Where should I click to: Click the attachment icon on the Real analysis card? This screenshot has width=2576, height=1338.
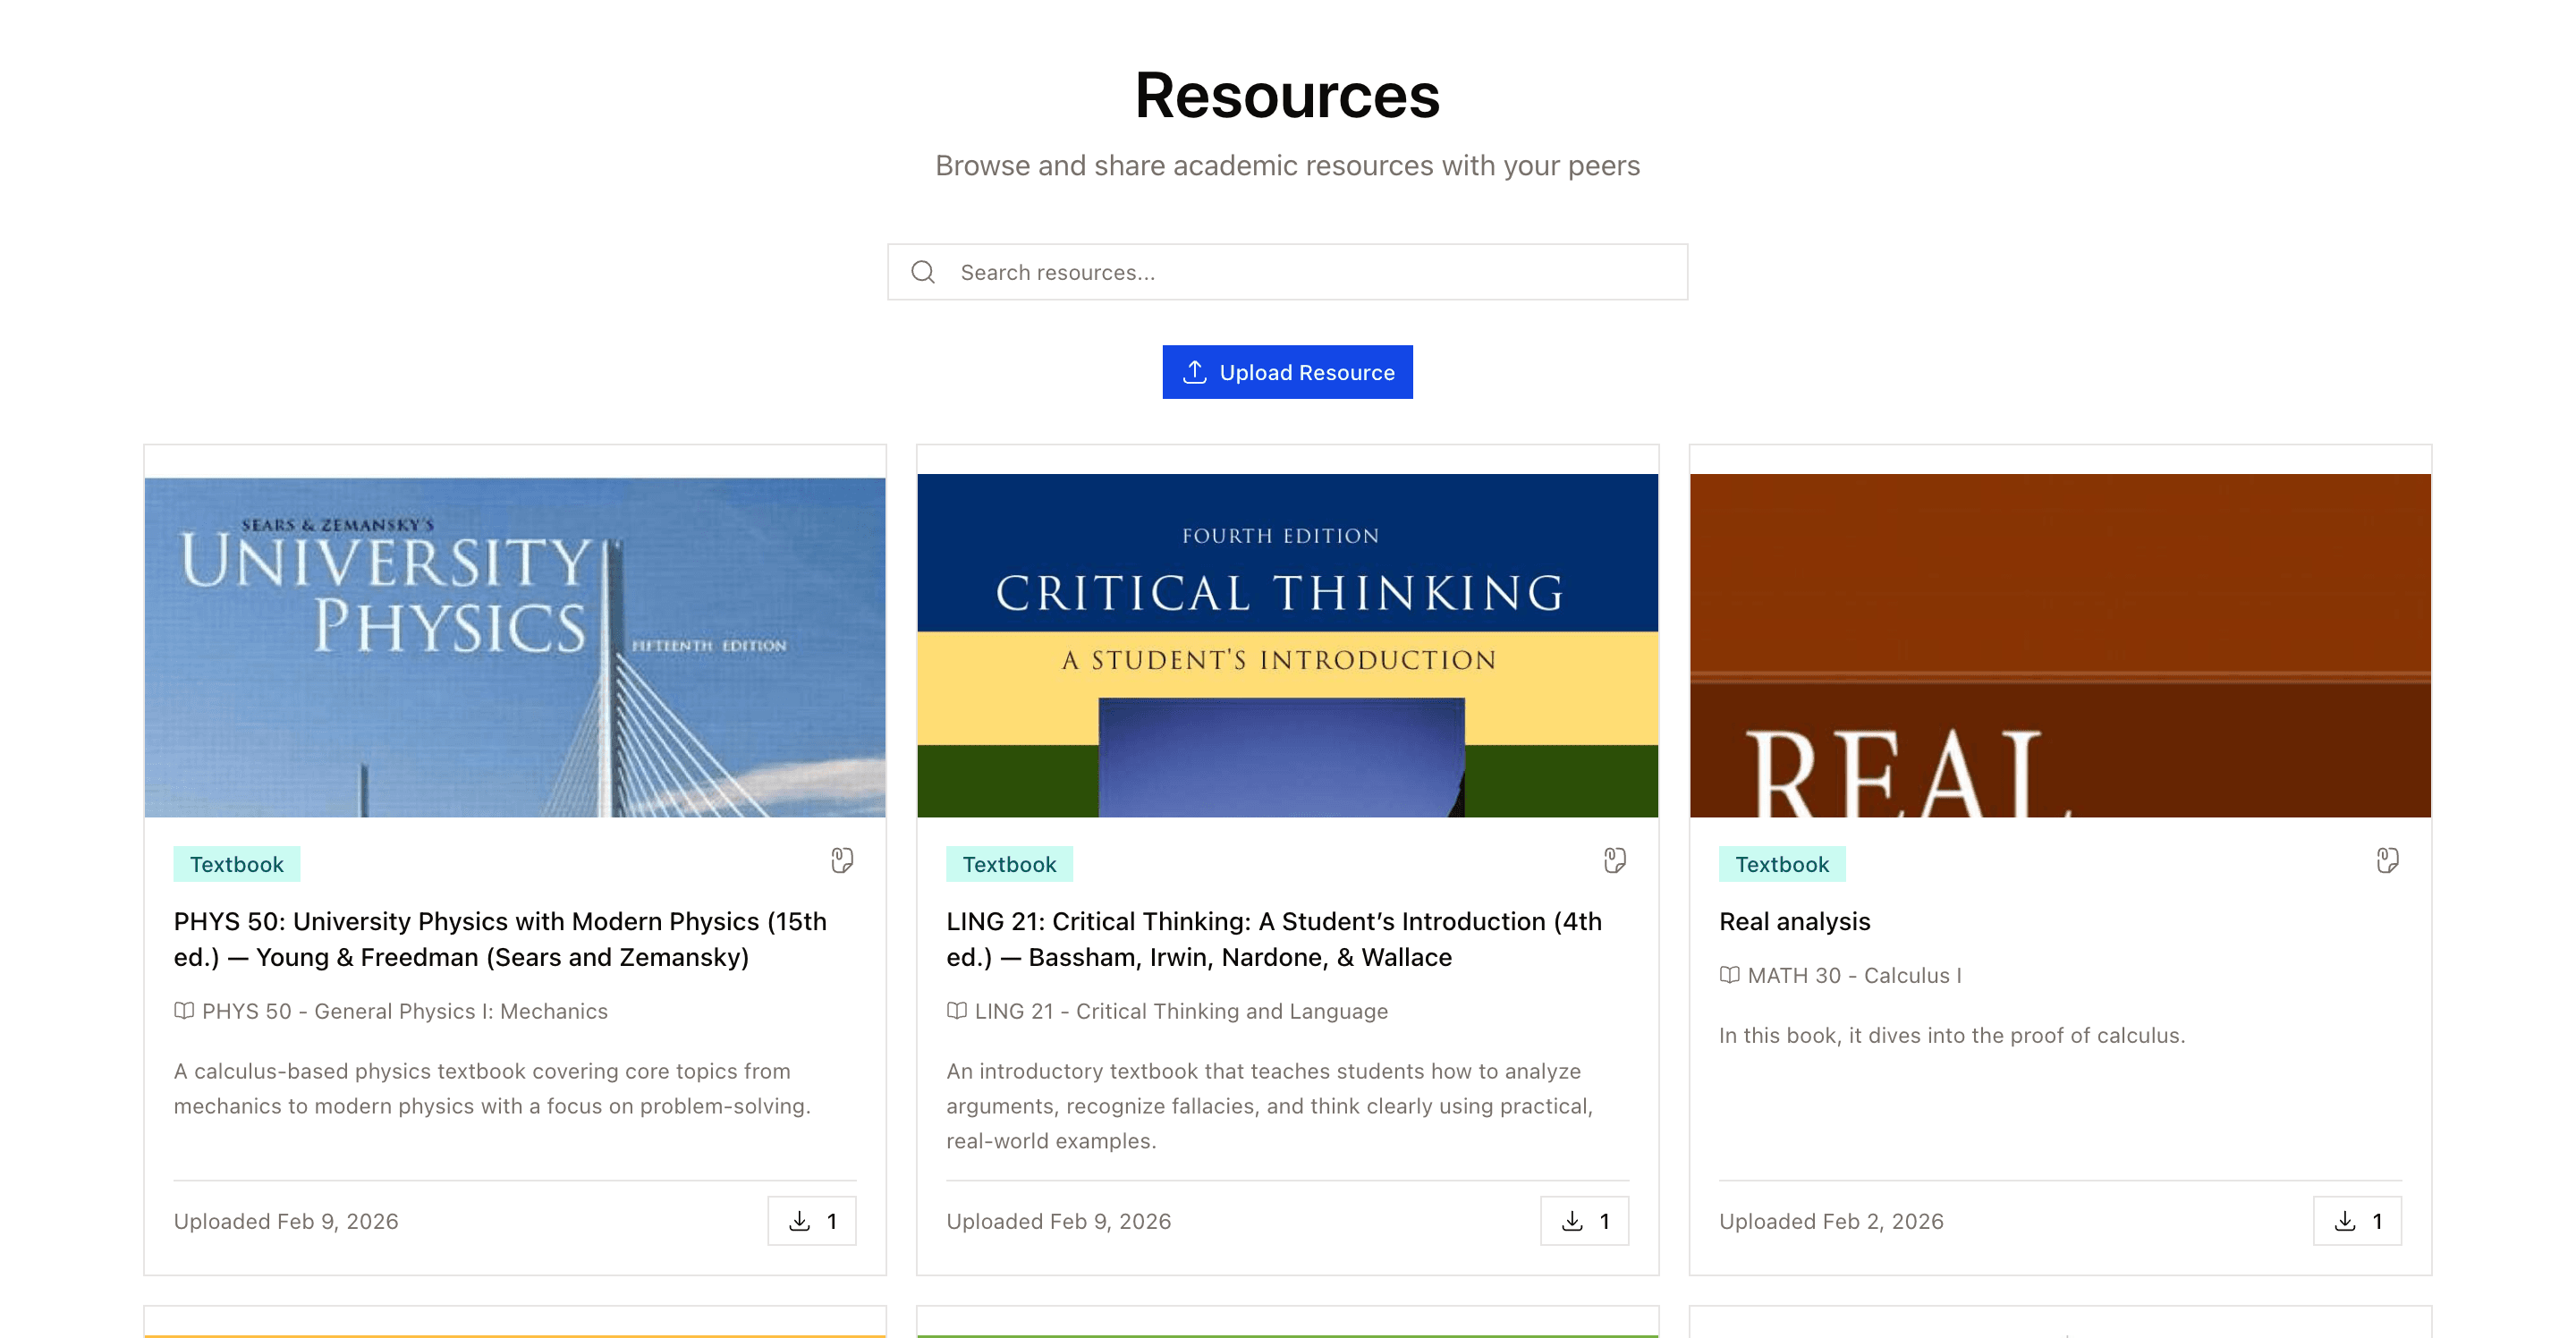pos(2386,861)
